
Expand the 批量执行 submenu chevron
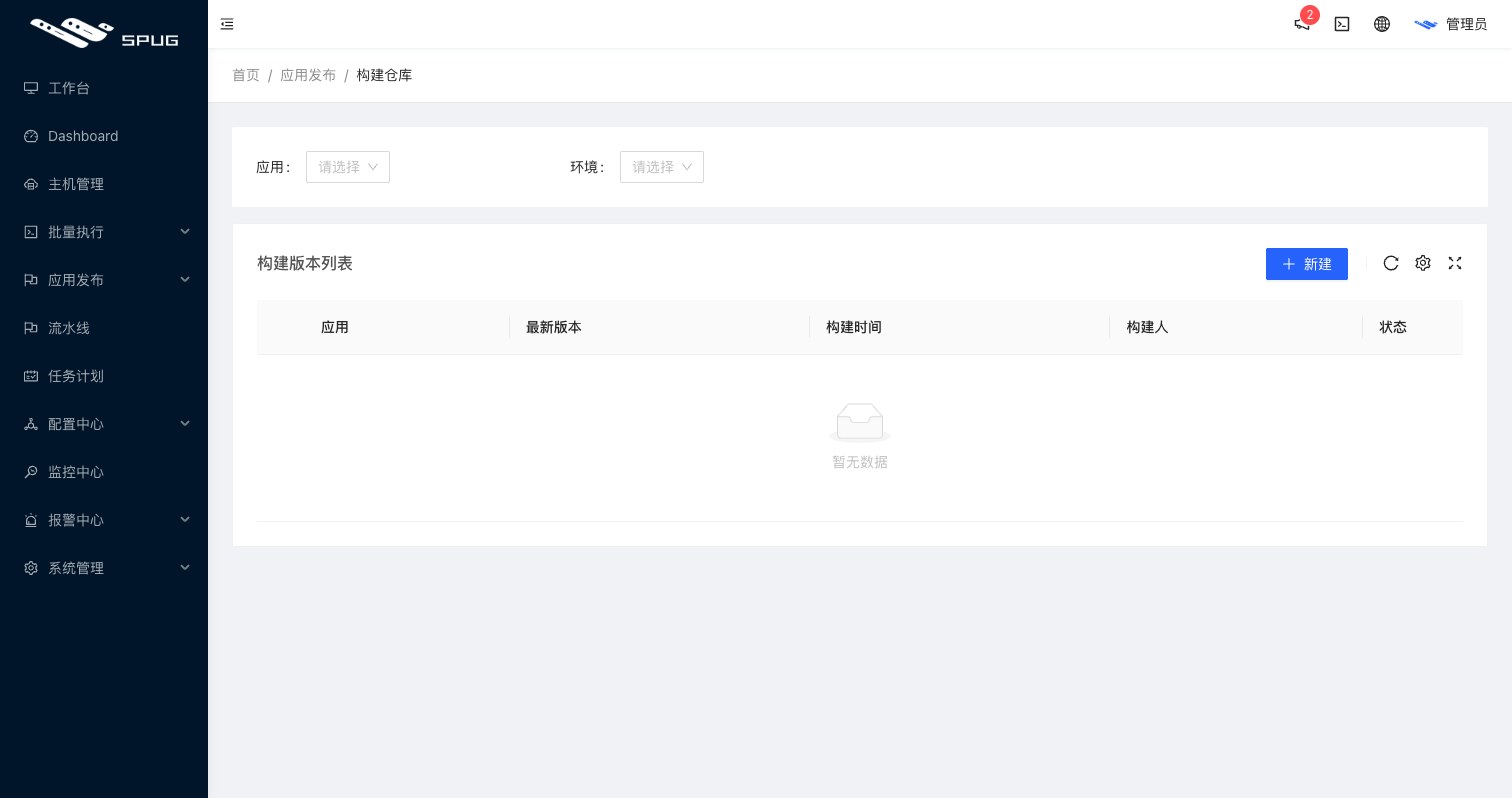point(185,232)
